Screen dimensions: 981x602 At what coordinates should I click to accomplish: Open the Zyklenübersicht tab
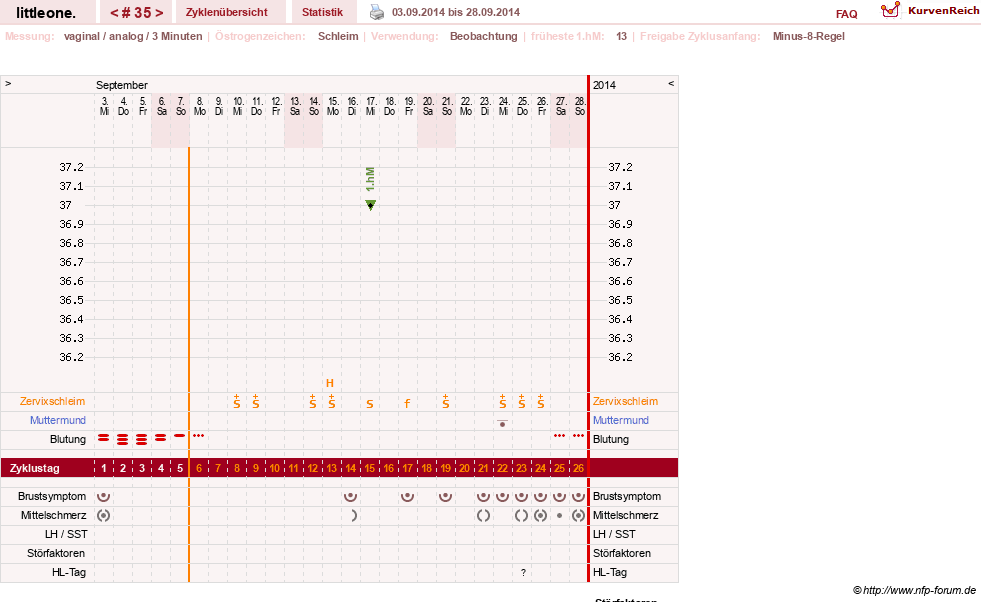(226, 12)
